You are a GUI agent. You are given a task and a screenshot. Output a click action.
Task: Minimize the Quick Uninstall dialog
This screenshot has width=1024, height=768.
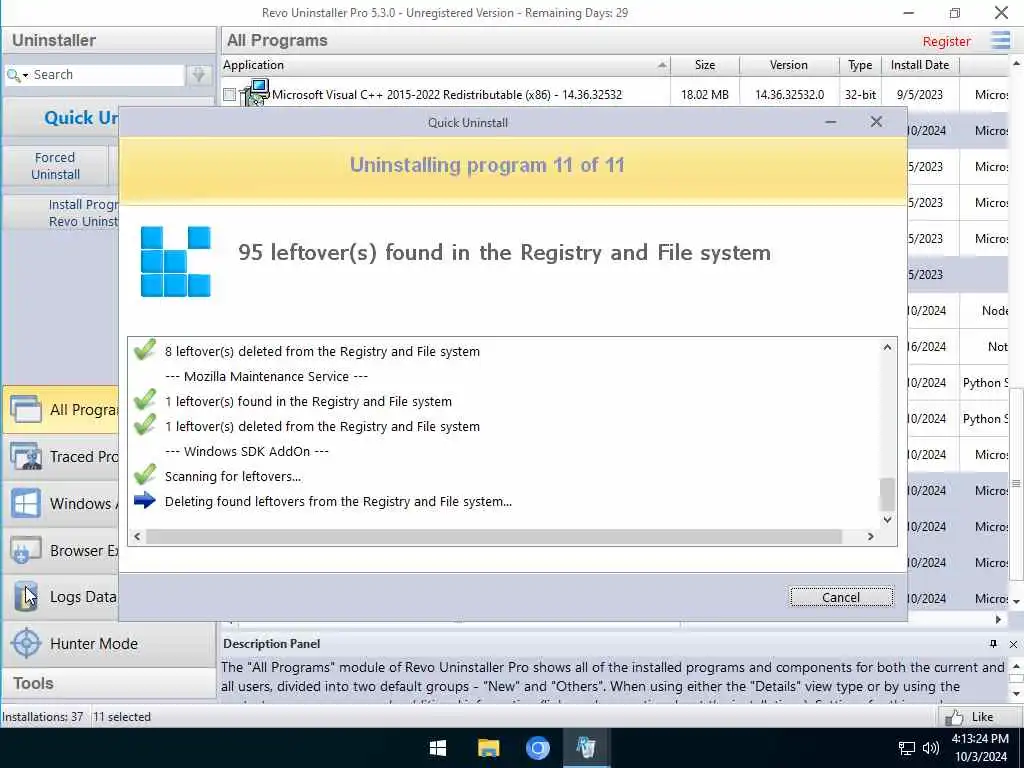(831, 122)
